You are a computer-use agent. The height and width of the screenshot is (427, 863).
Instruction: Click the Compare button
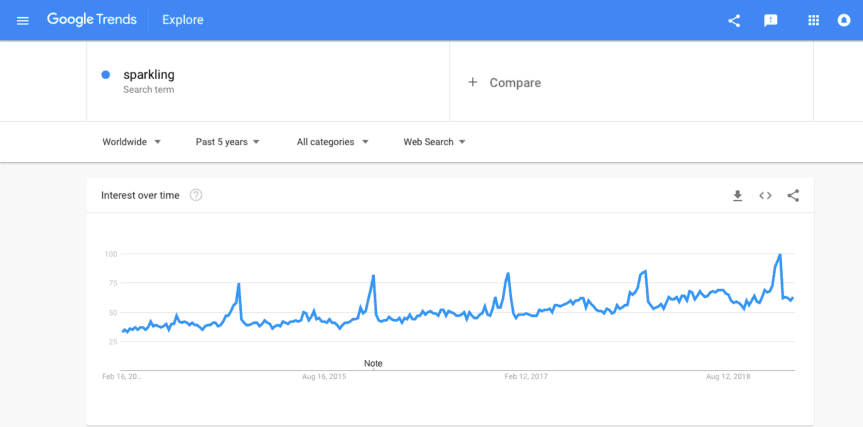point(515,83)
